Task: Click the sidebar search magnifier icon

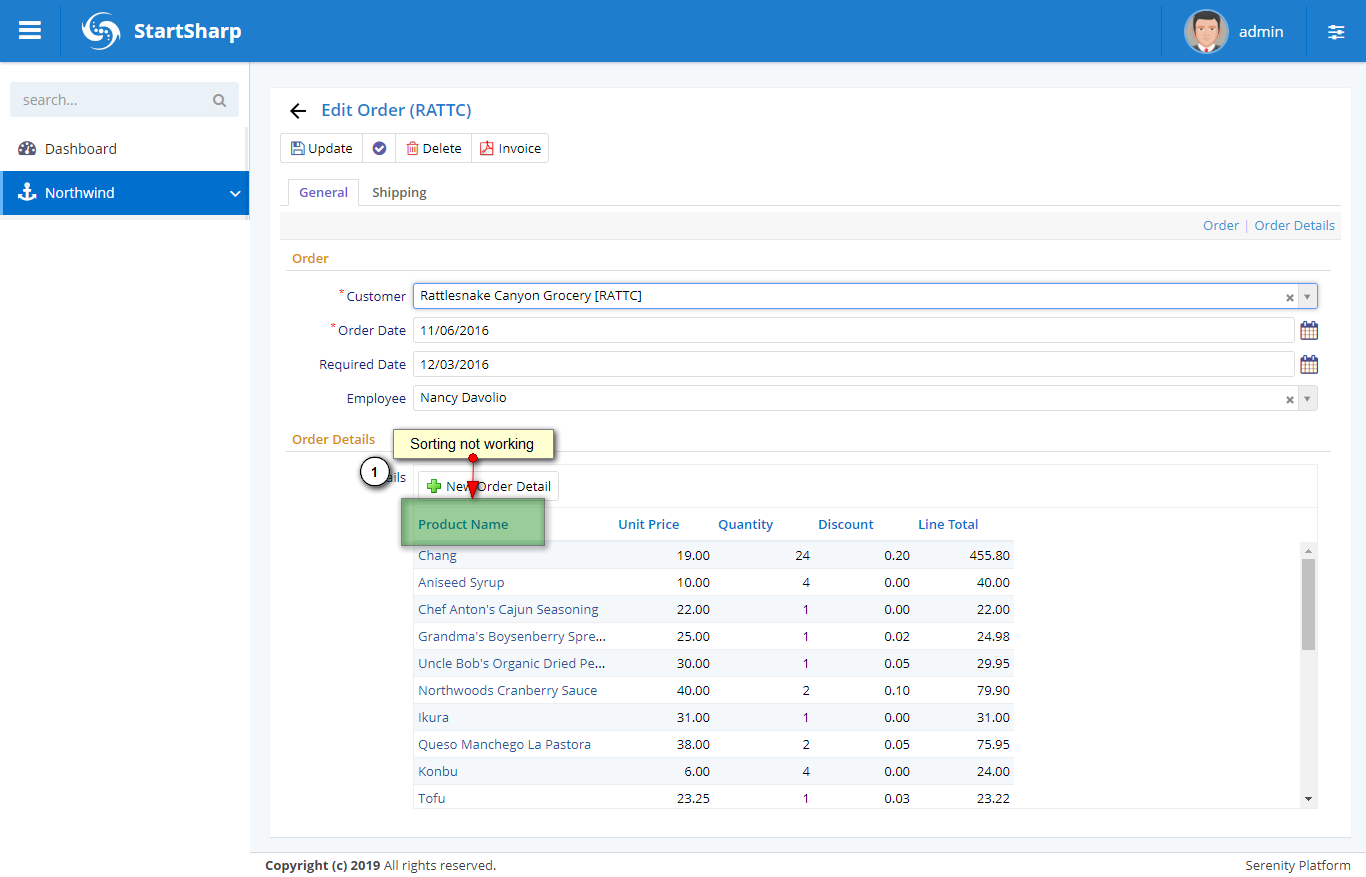Action: (220, 100)
